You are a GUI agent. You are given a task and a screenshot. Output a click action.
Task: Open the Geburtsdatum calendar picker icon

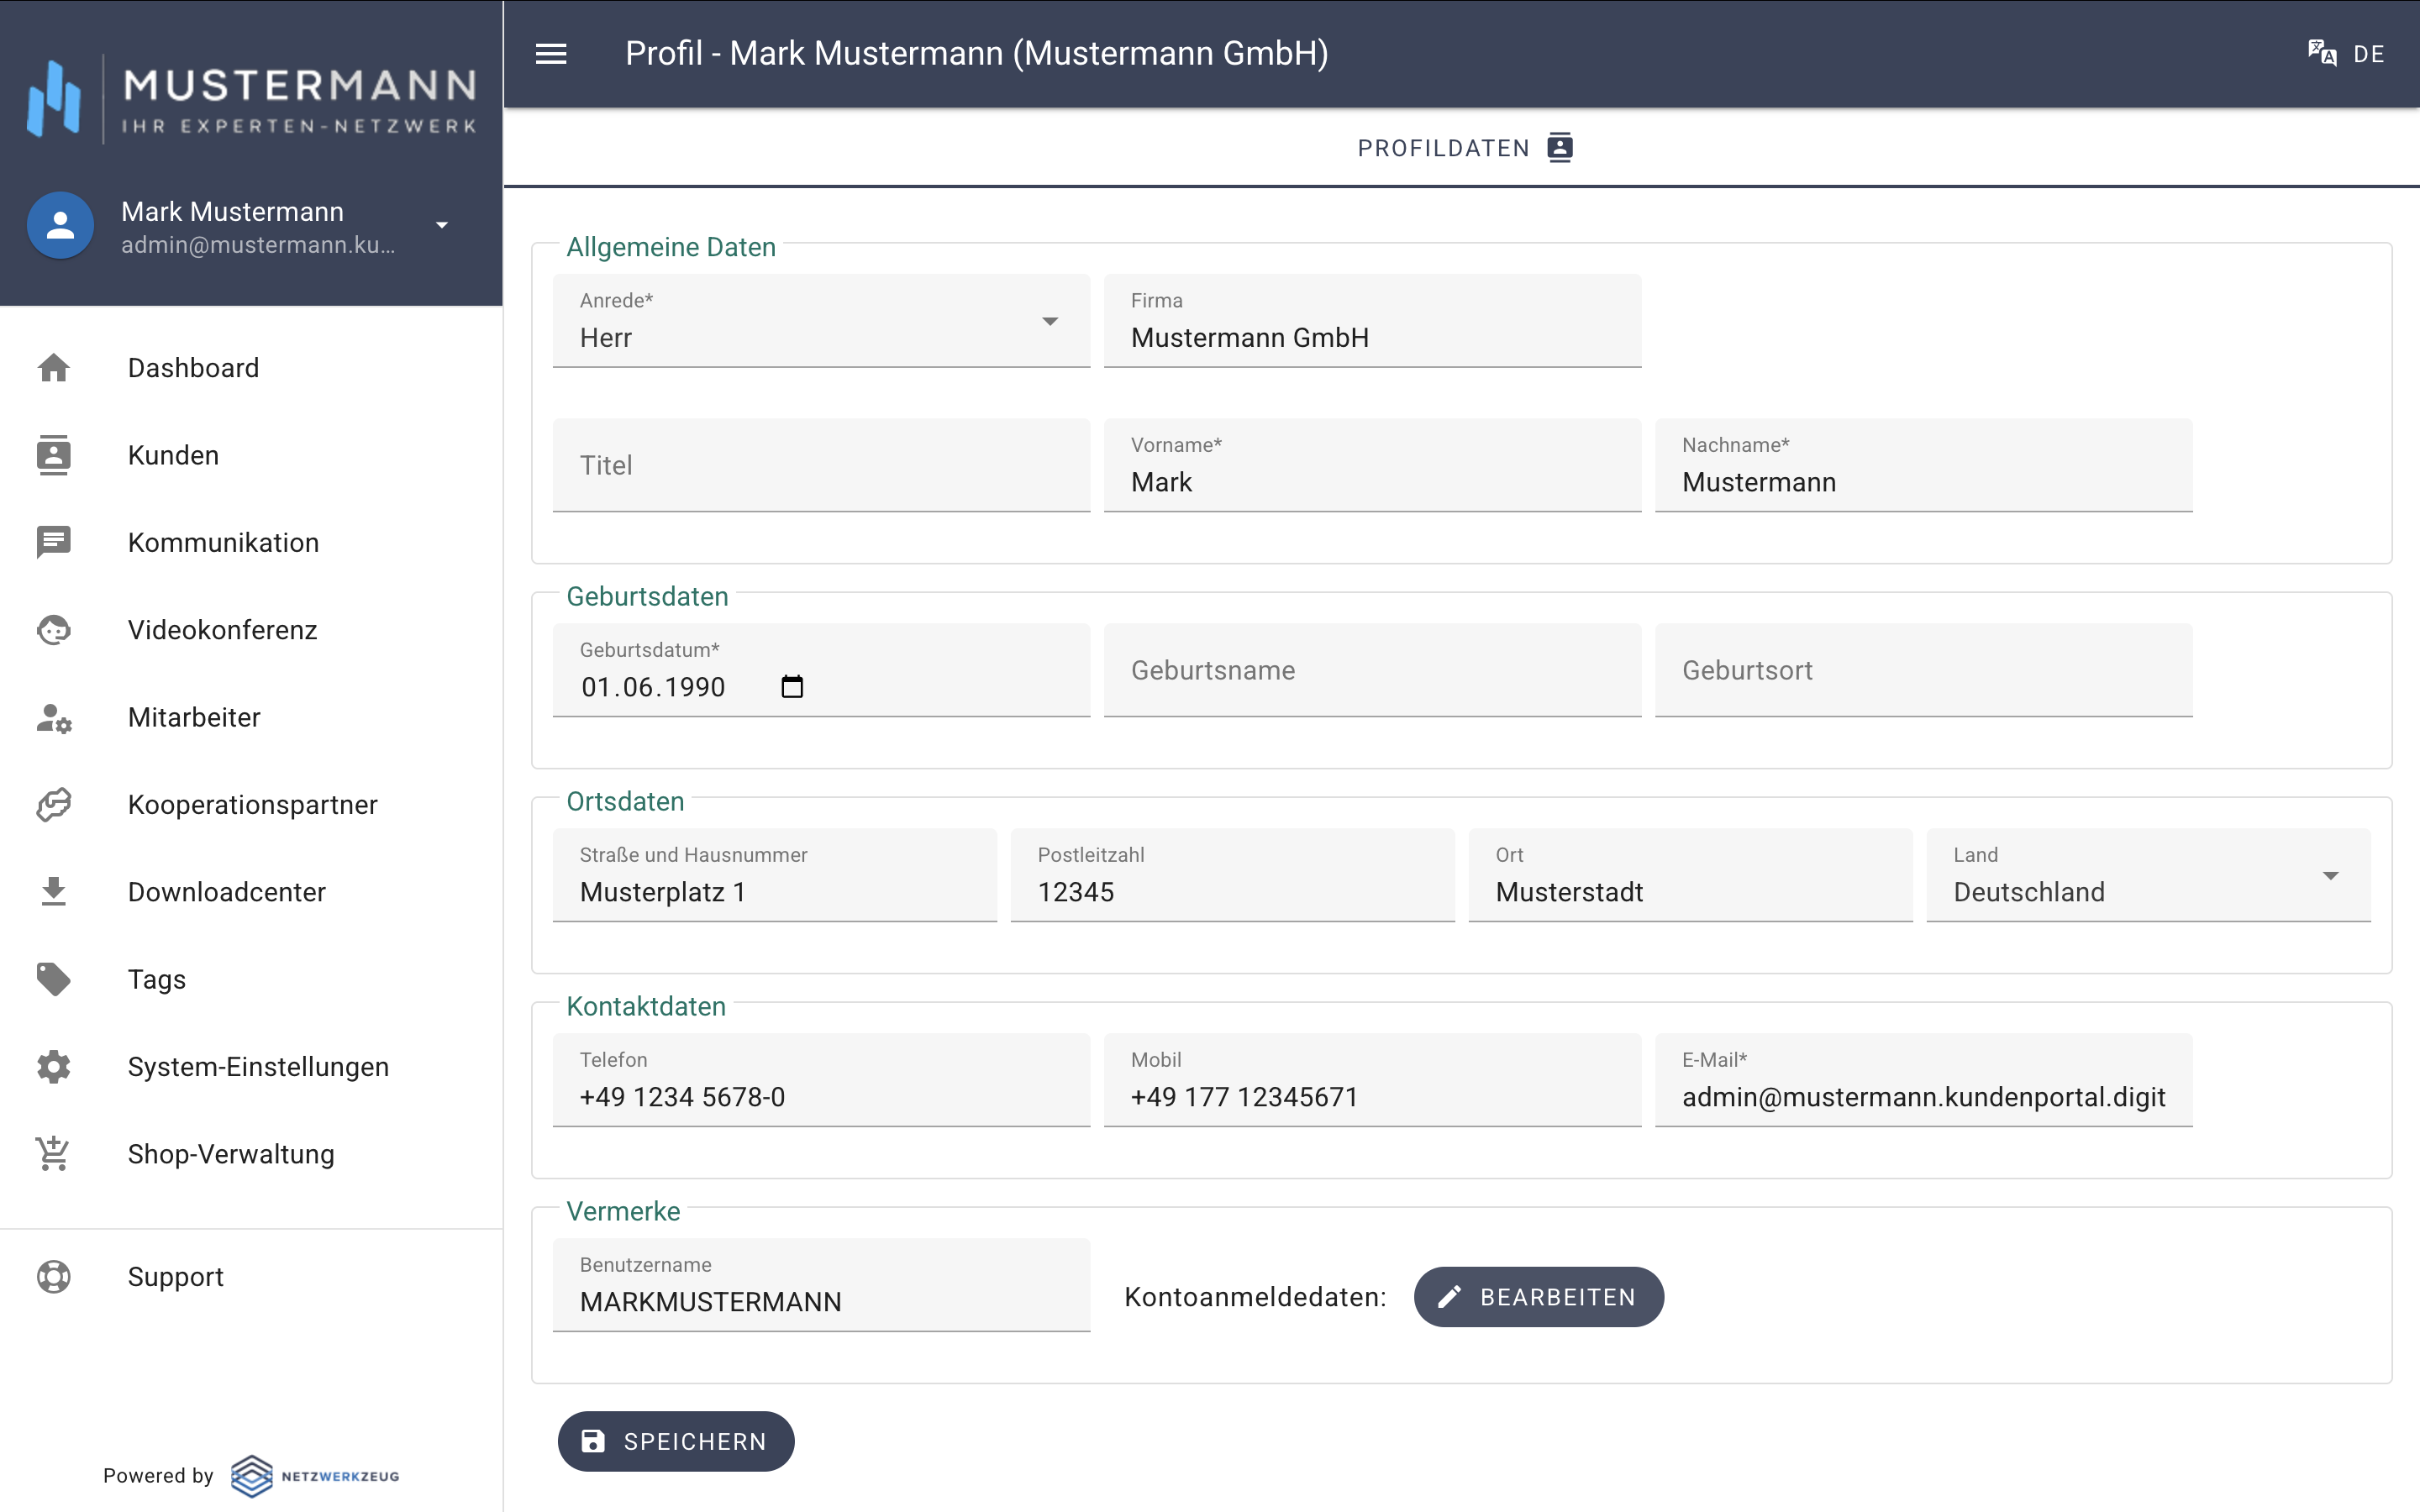(792, 687)
